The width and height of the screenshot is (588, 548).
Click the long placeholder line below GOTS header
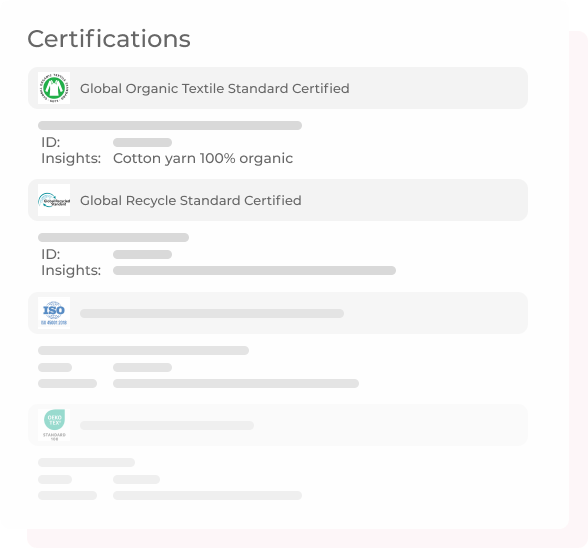click(170, 125)
